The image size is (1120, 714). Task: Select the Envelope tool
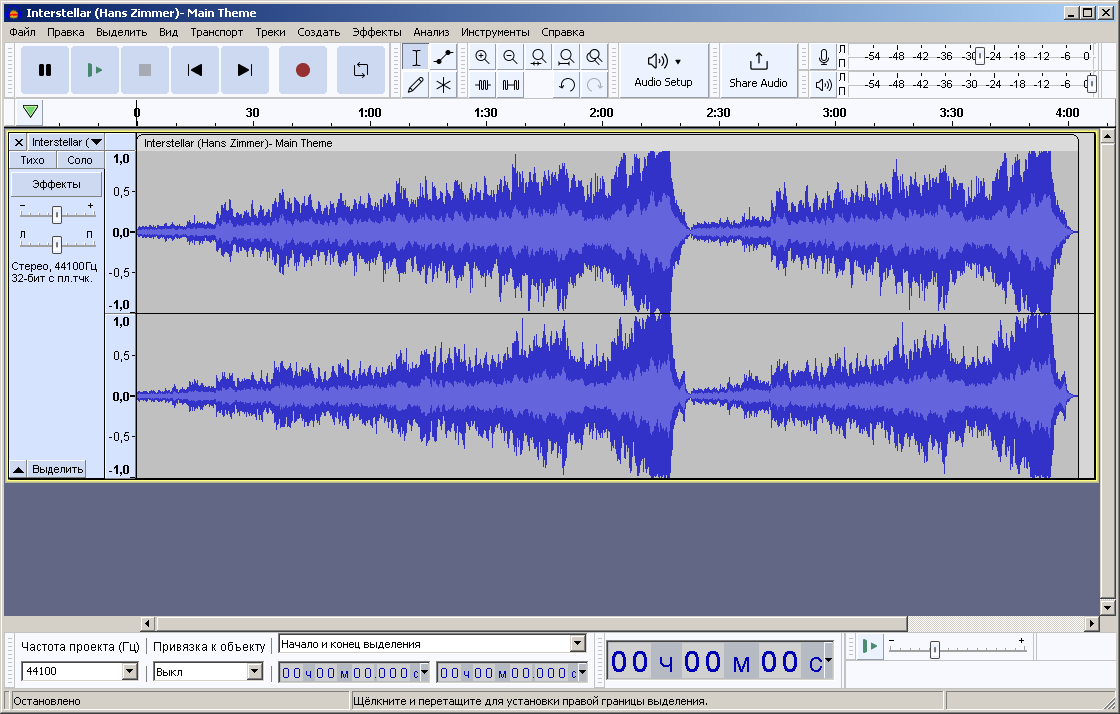445,57
